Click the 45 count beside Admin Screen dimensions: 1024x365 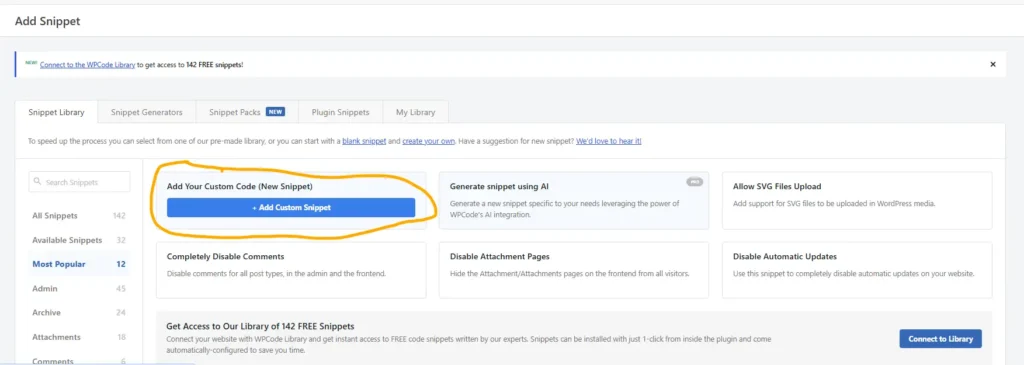[x=121, y=289]
